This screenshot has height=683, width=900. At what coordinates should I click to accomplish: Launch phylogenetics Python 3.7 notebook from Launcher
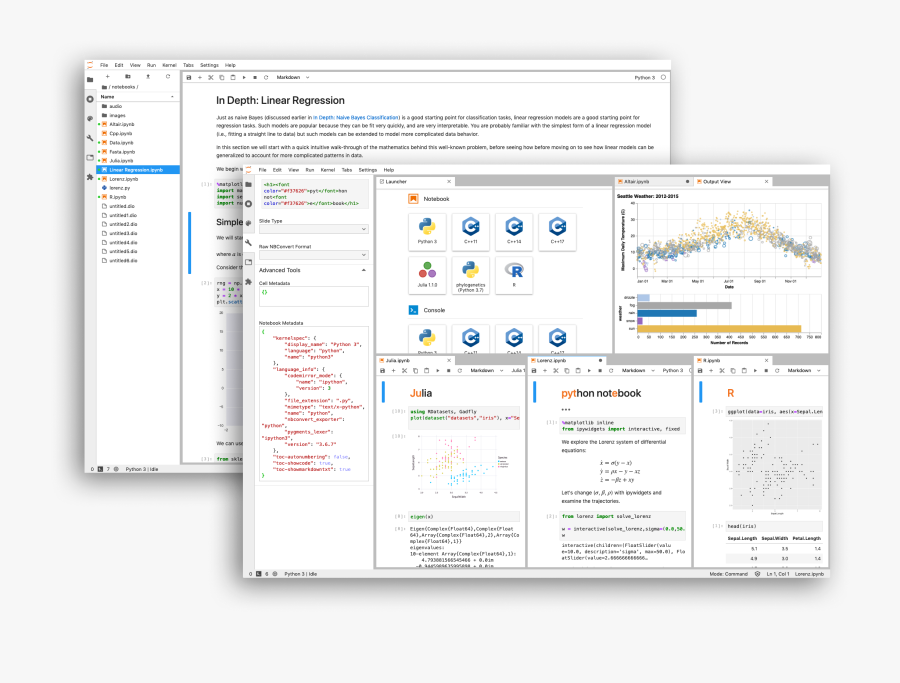point(471,275)
